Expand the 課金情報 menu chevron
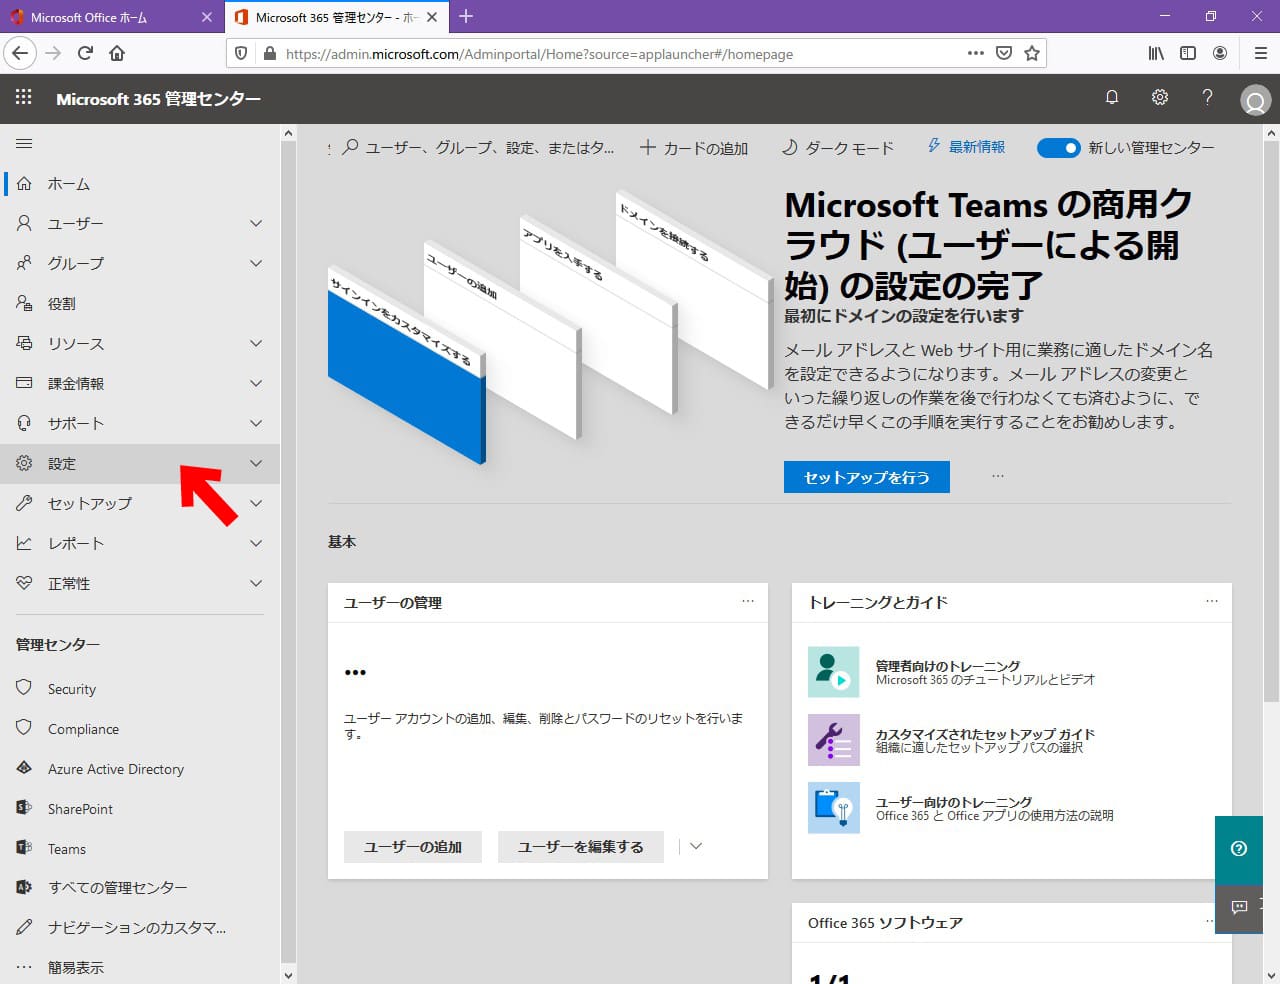Image resolution: width=1280 pixels, height=984 pixels. coord(256,383)
